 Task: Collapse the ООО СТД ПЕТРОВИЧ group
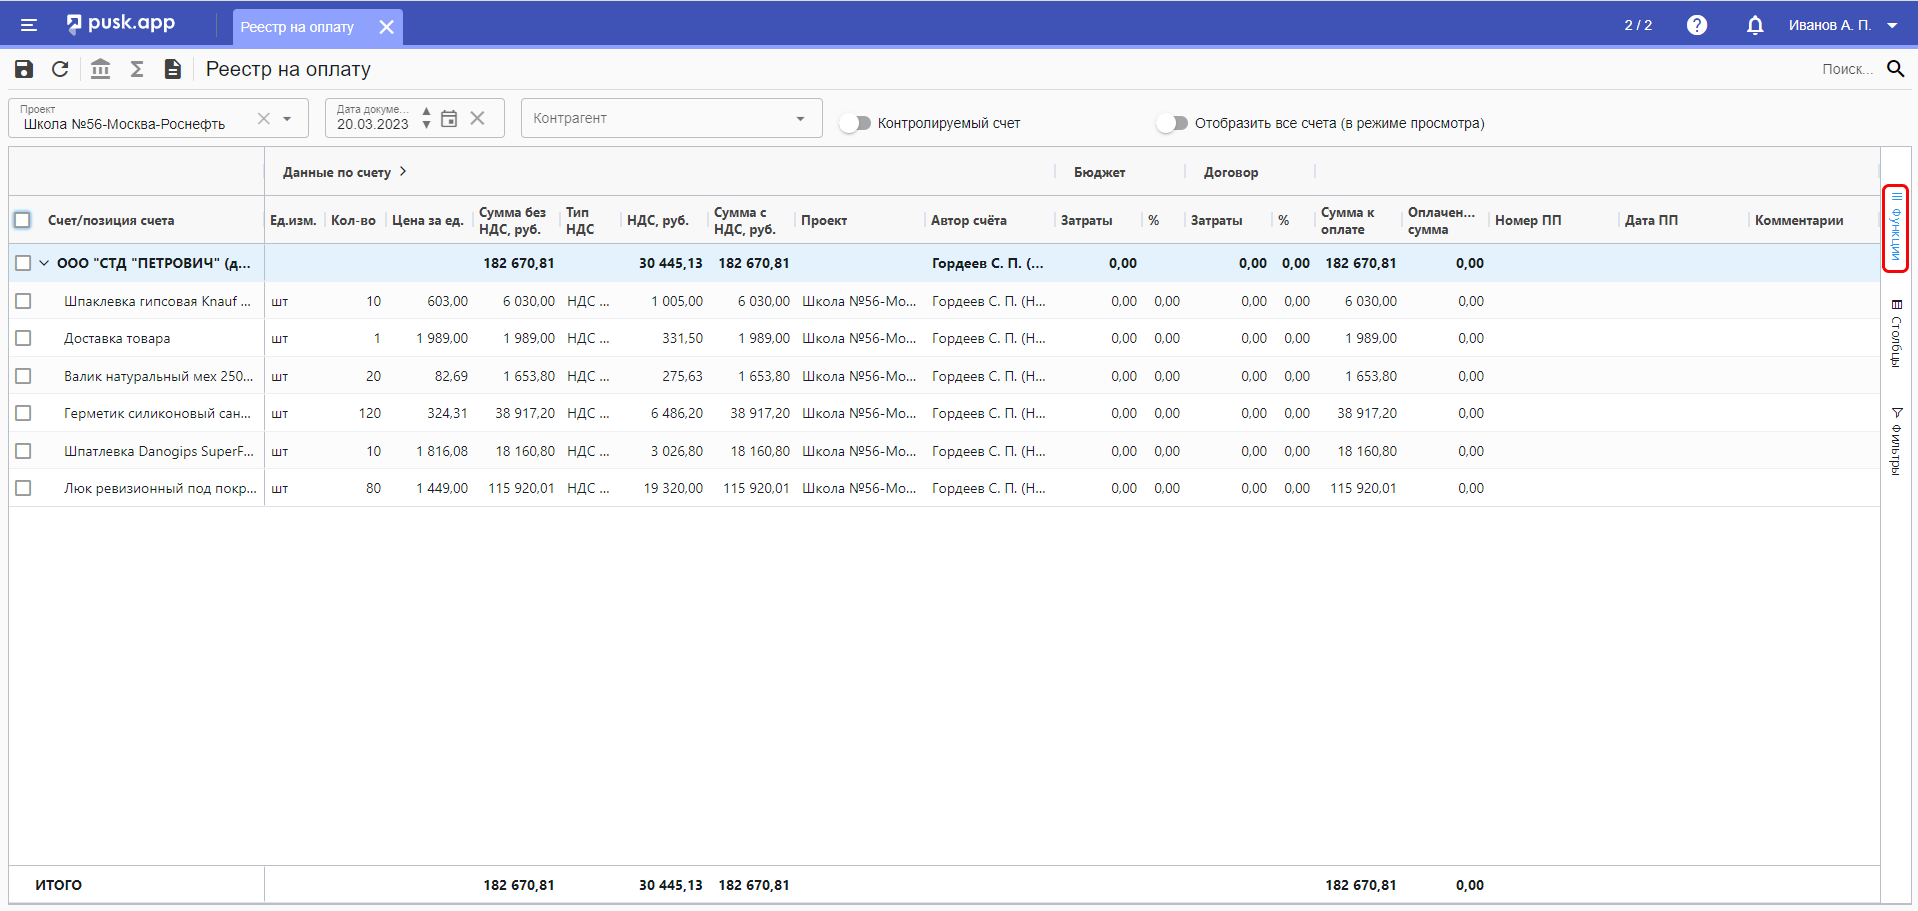pos(44,263)
